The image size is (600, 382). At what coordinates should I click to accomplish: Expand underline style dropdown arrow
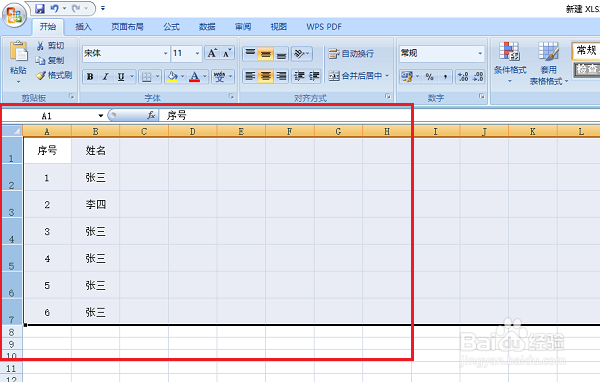coord(132,77)
